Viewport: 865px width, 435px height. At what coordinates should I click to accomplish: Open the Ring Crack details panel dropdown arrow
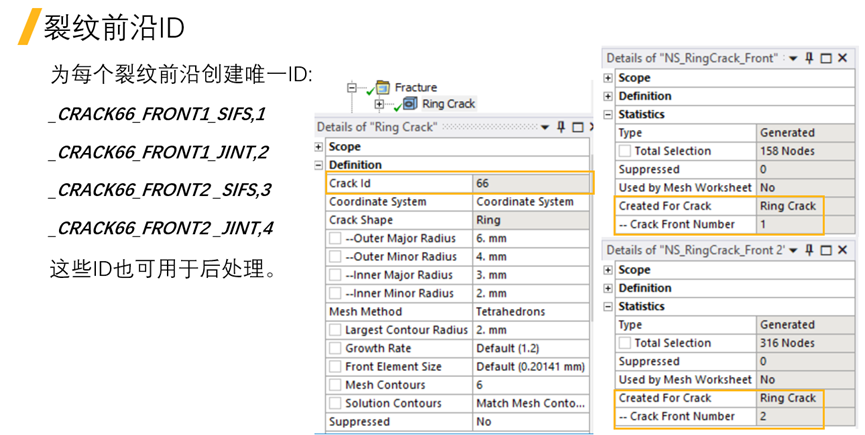[x=545, y=127]
